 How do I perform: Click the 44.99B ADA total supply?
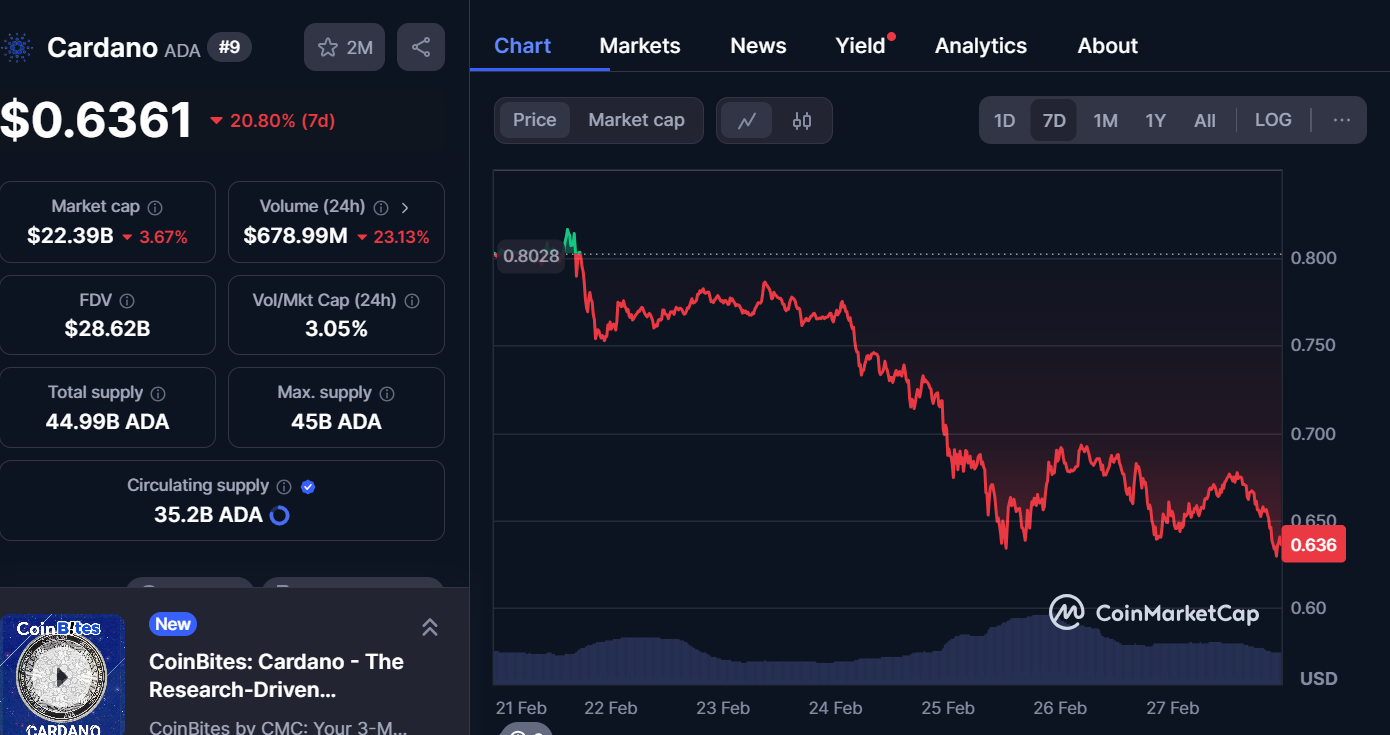(107, 422)
